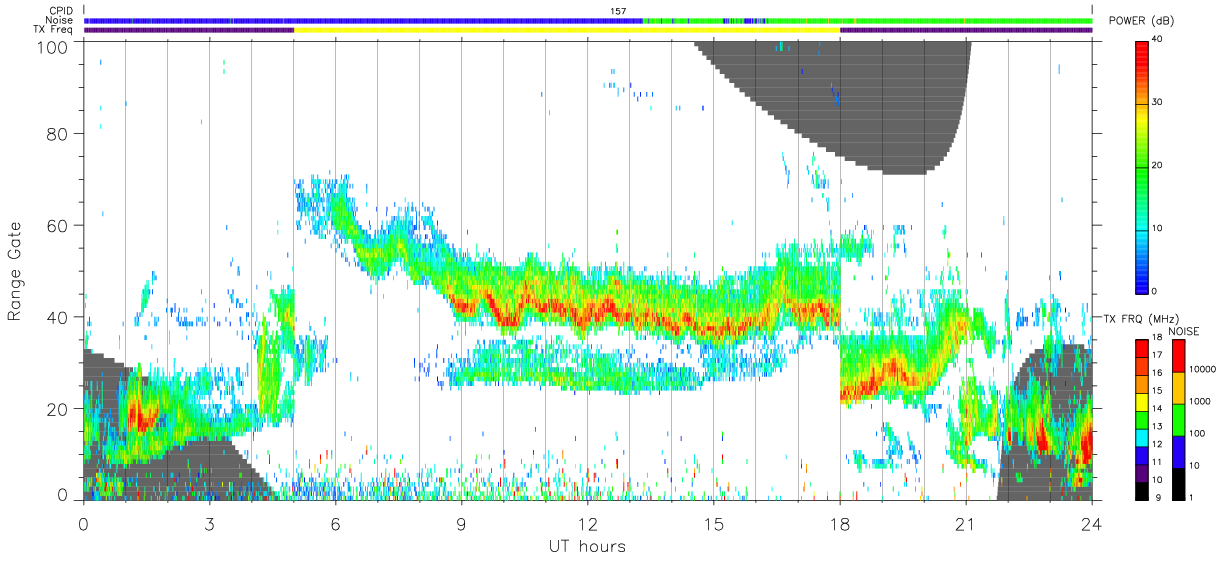The image size is (1228, 567).
Task: Click the 10000 tick on the noise legend
Action: [x=1202, y=369]
